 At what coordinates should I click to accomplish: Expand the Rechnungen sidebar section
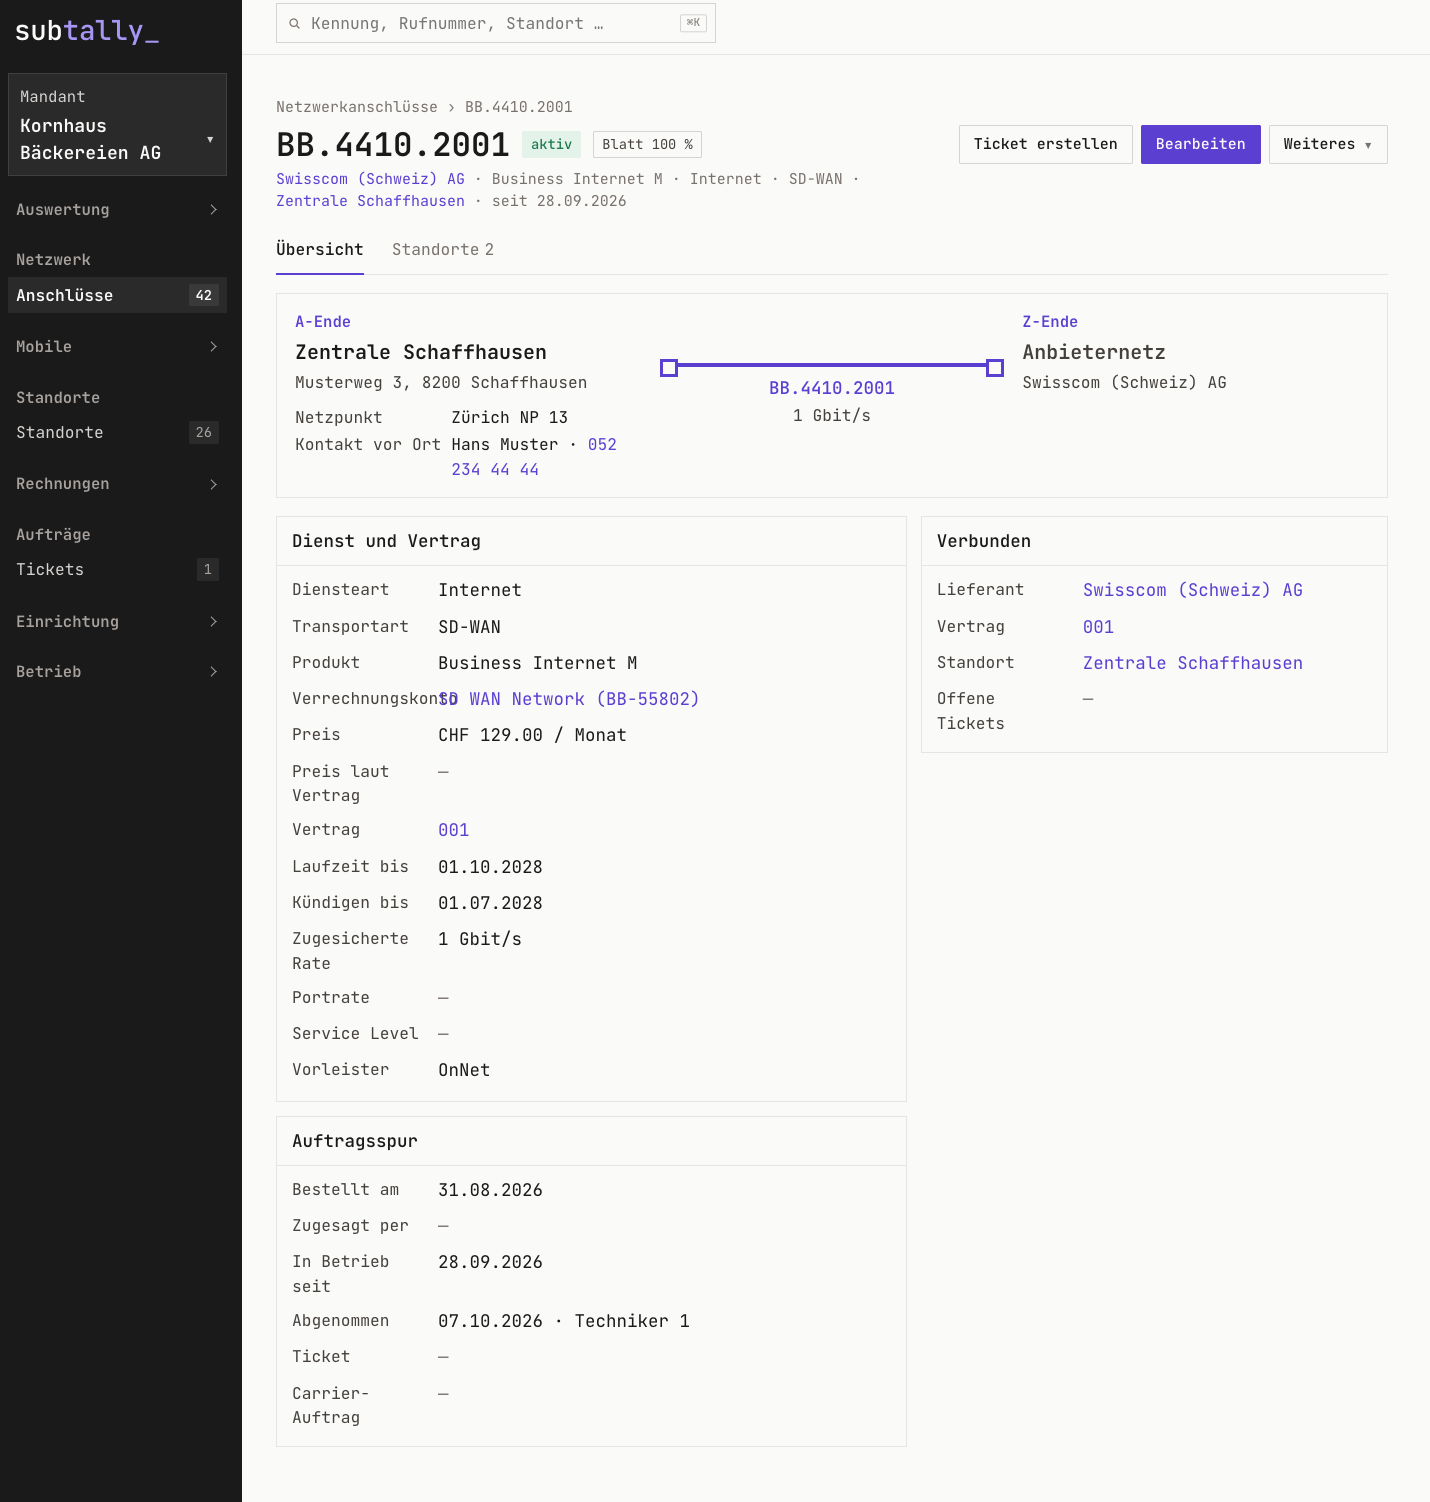[117, 484]
